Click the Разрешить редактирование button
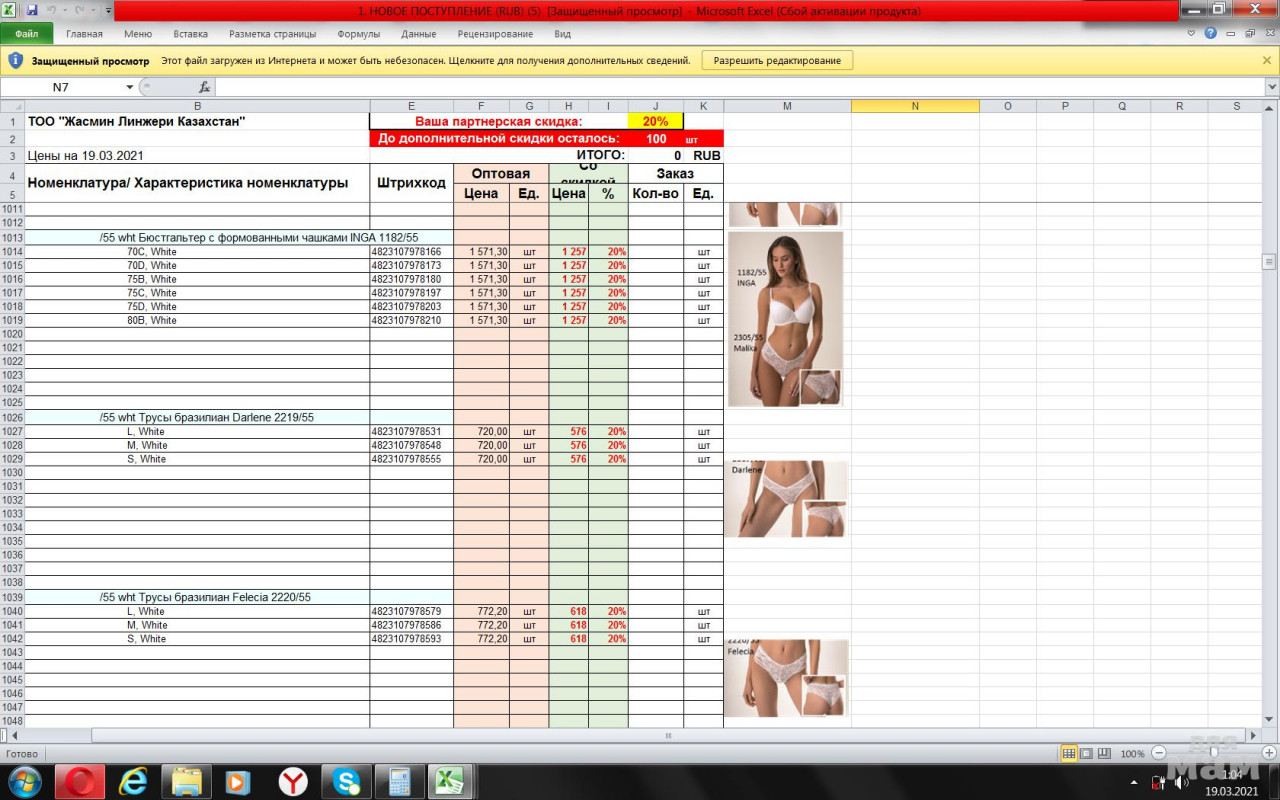The width and height of the screenshot is (1280, 800). point(777,60)
